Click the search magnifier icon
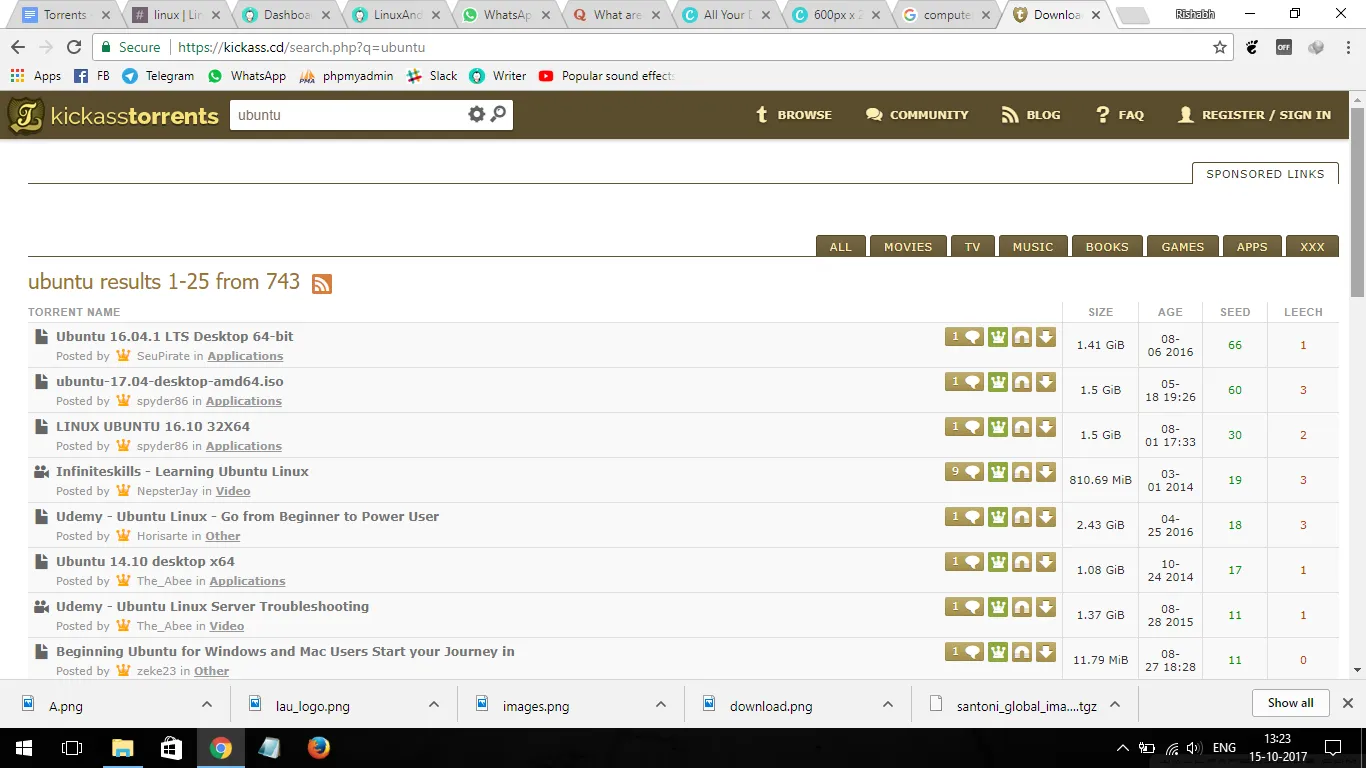 tap(499, 114)
